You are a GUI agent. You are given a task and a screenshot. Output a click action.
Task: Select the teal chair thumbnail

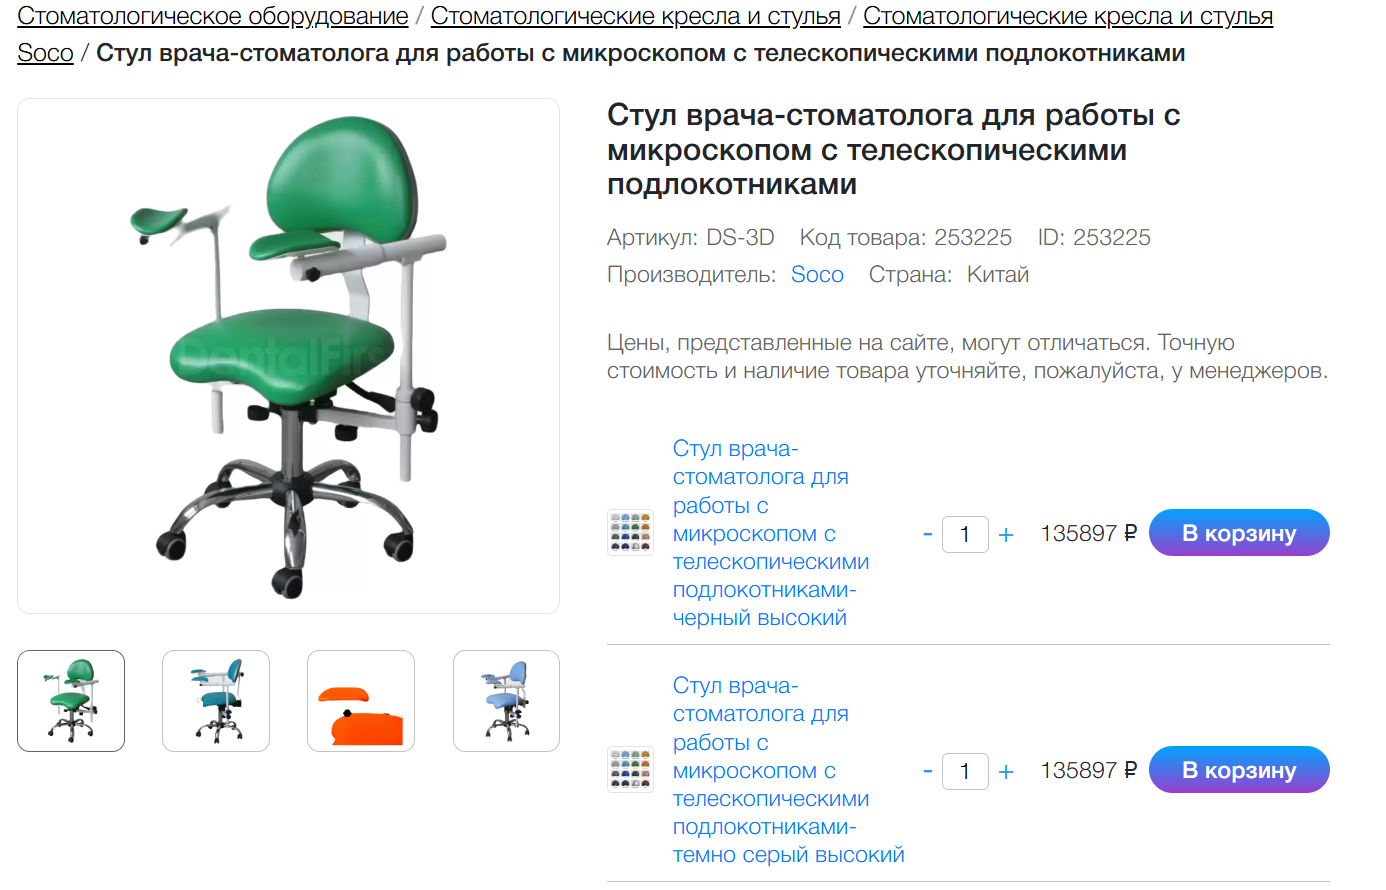[216, 701]
